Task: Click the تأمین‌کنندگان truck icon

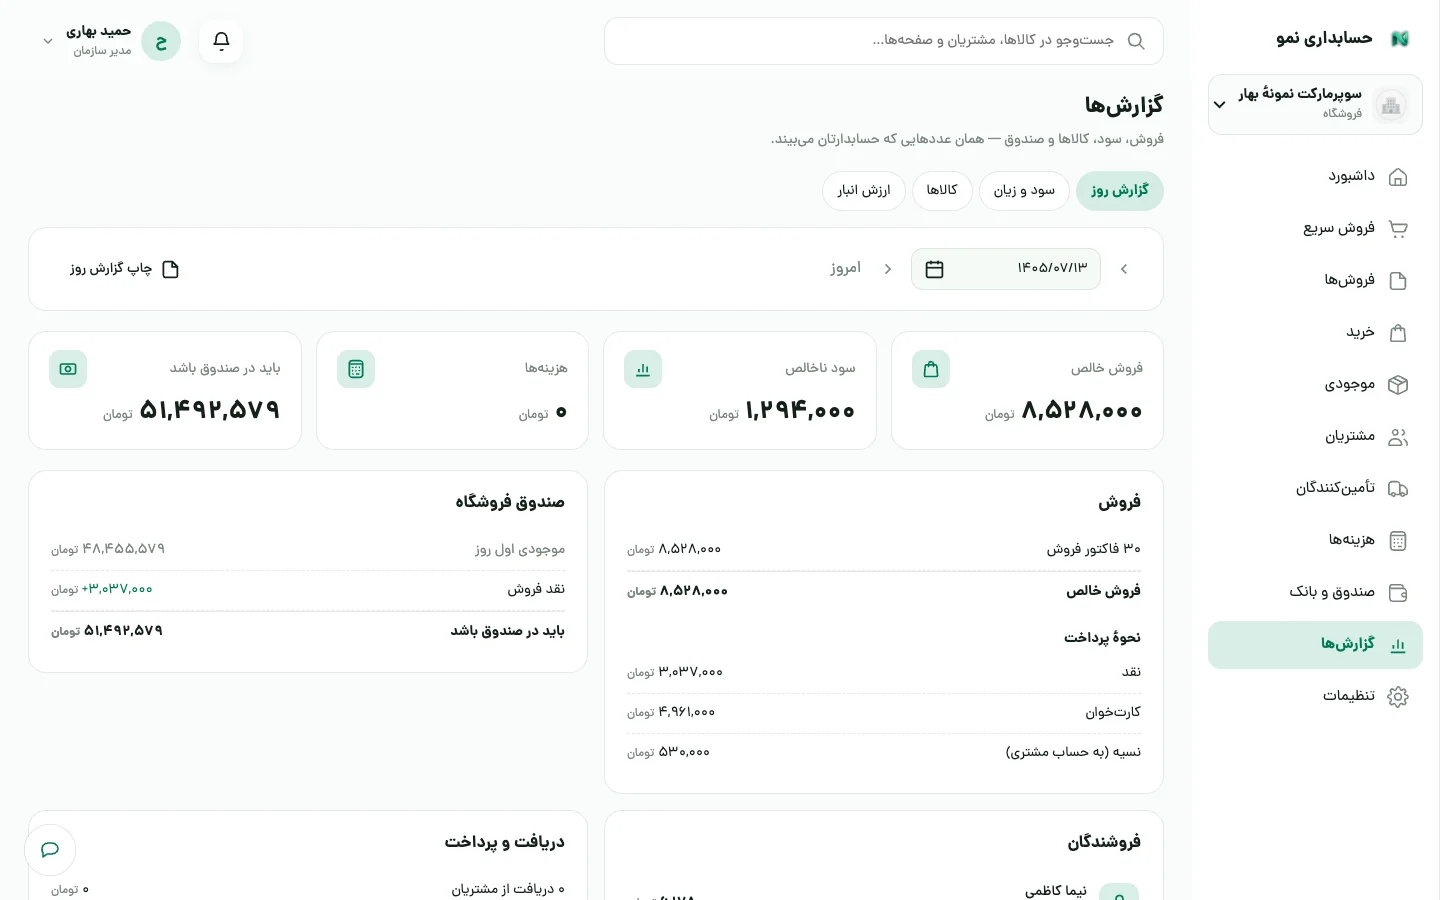Action: [x=1398, y=489]
